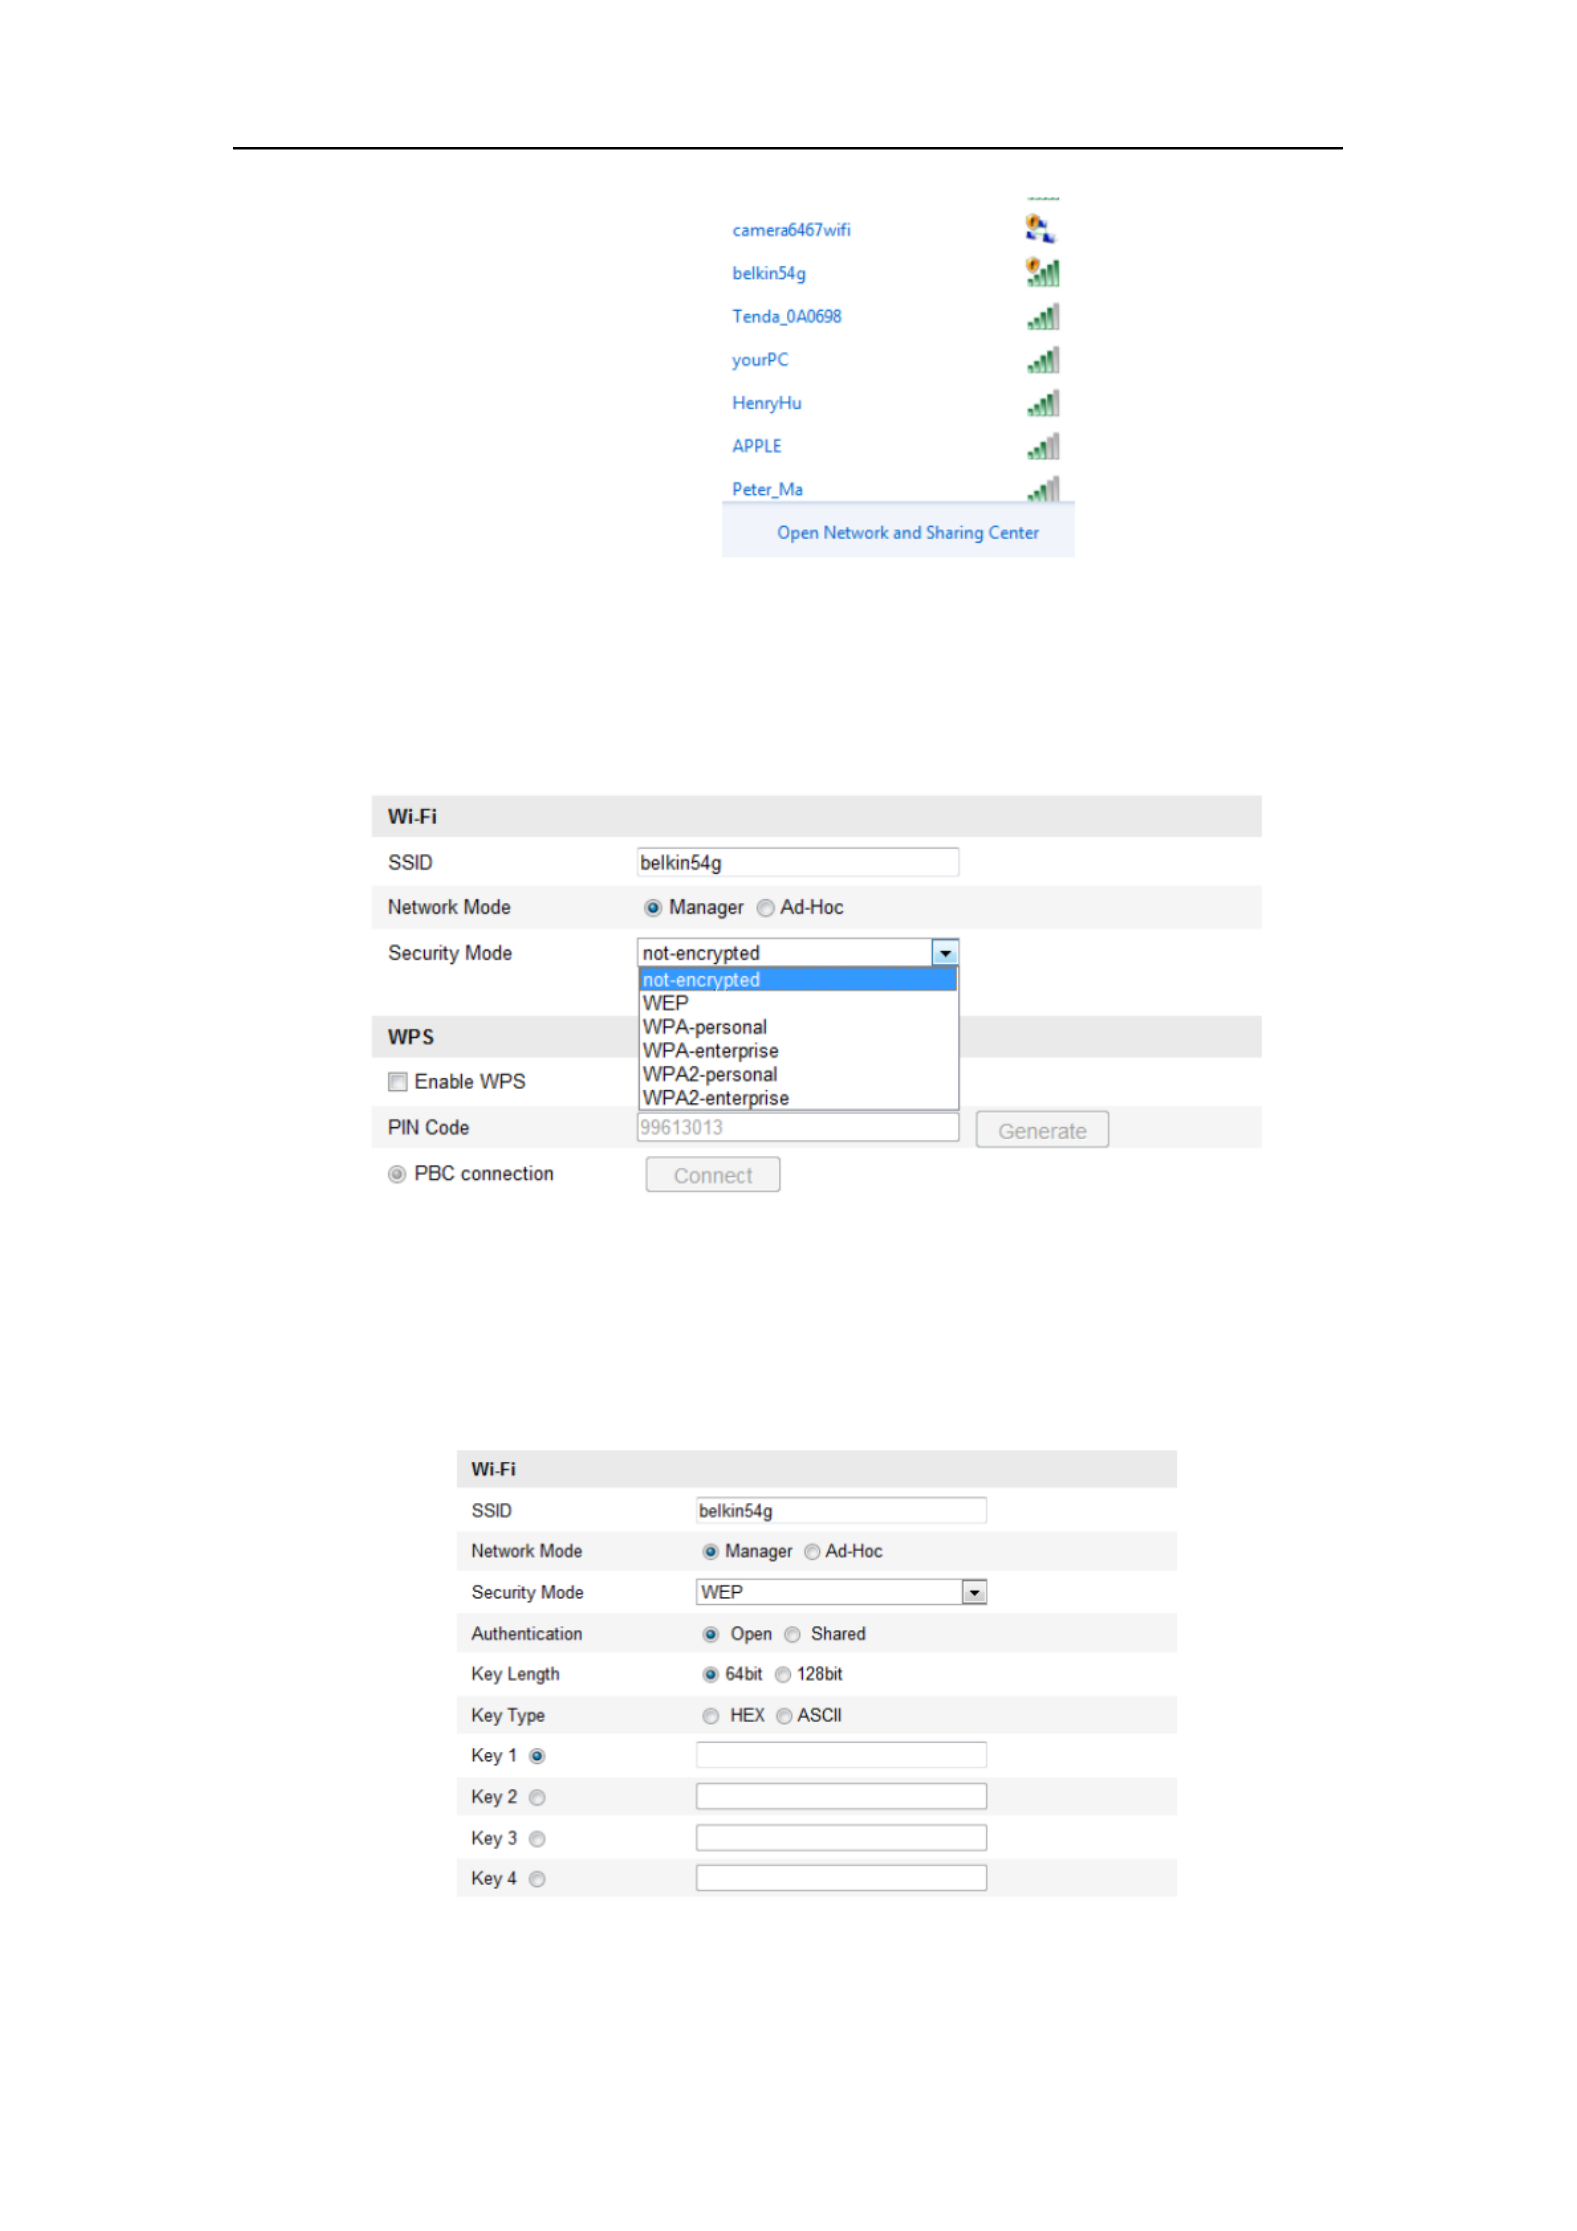The height and width of the screenshot is (2231, 1577).
Task: Select yourPC network
Action: [759, 359]
